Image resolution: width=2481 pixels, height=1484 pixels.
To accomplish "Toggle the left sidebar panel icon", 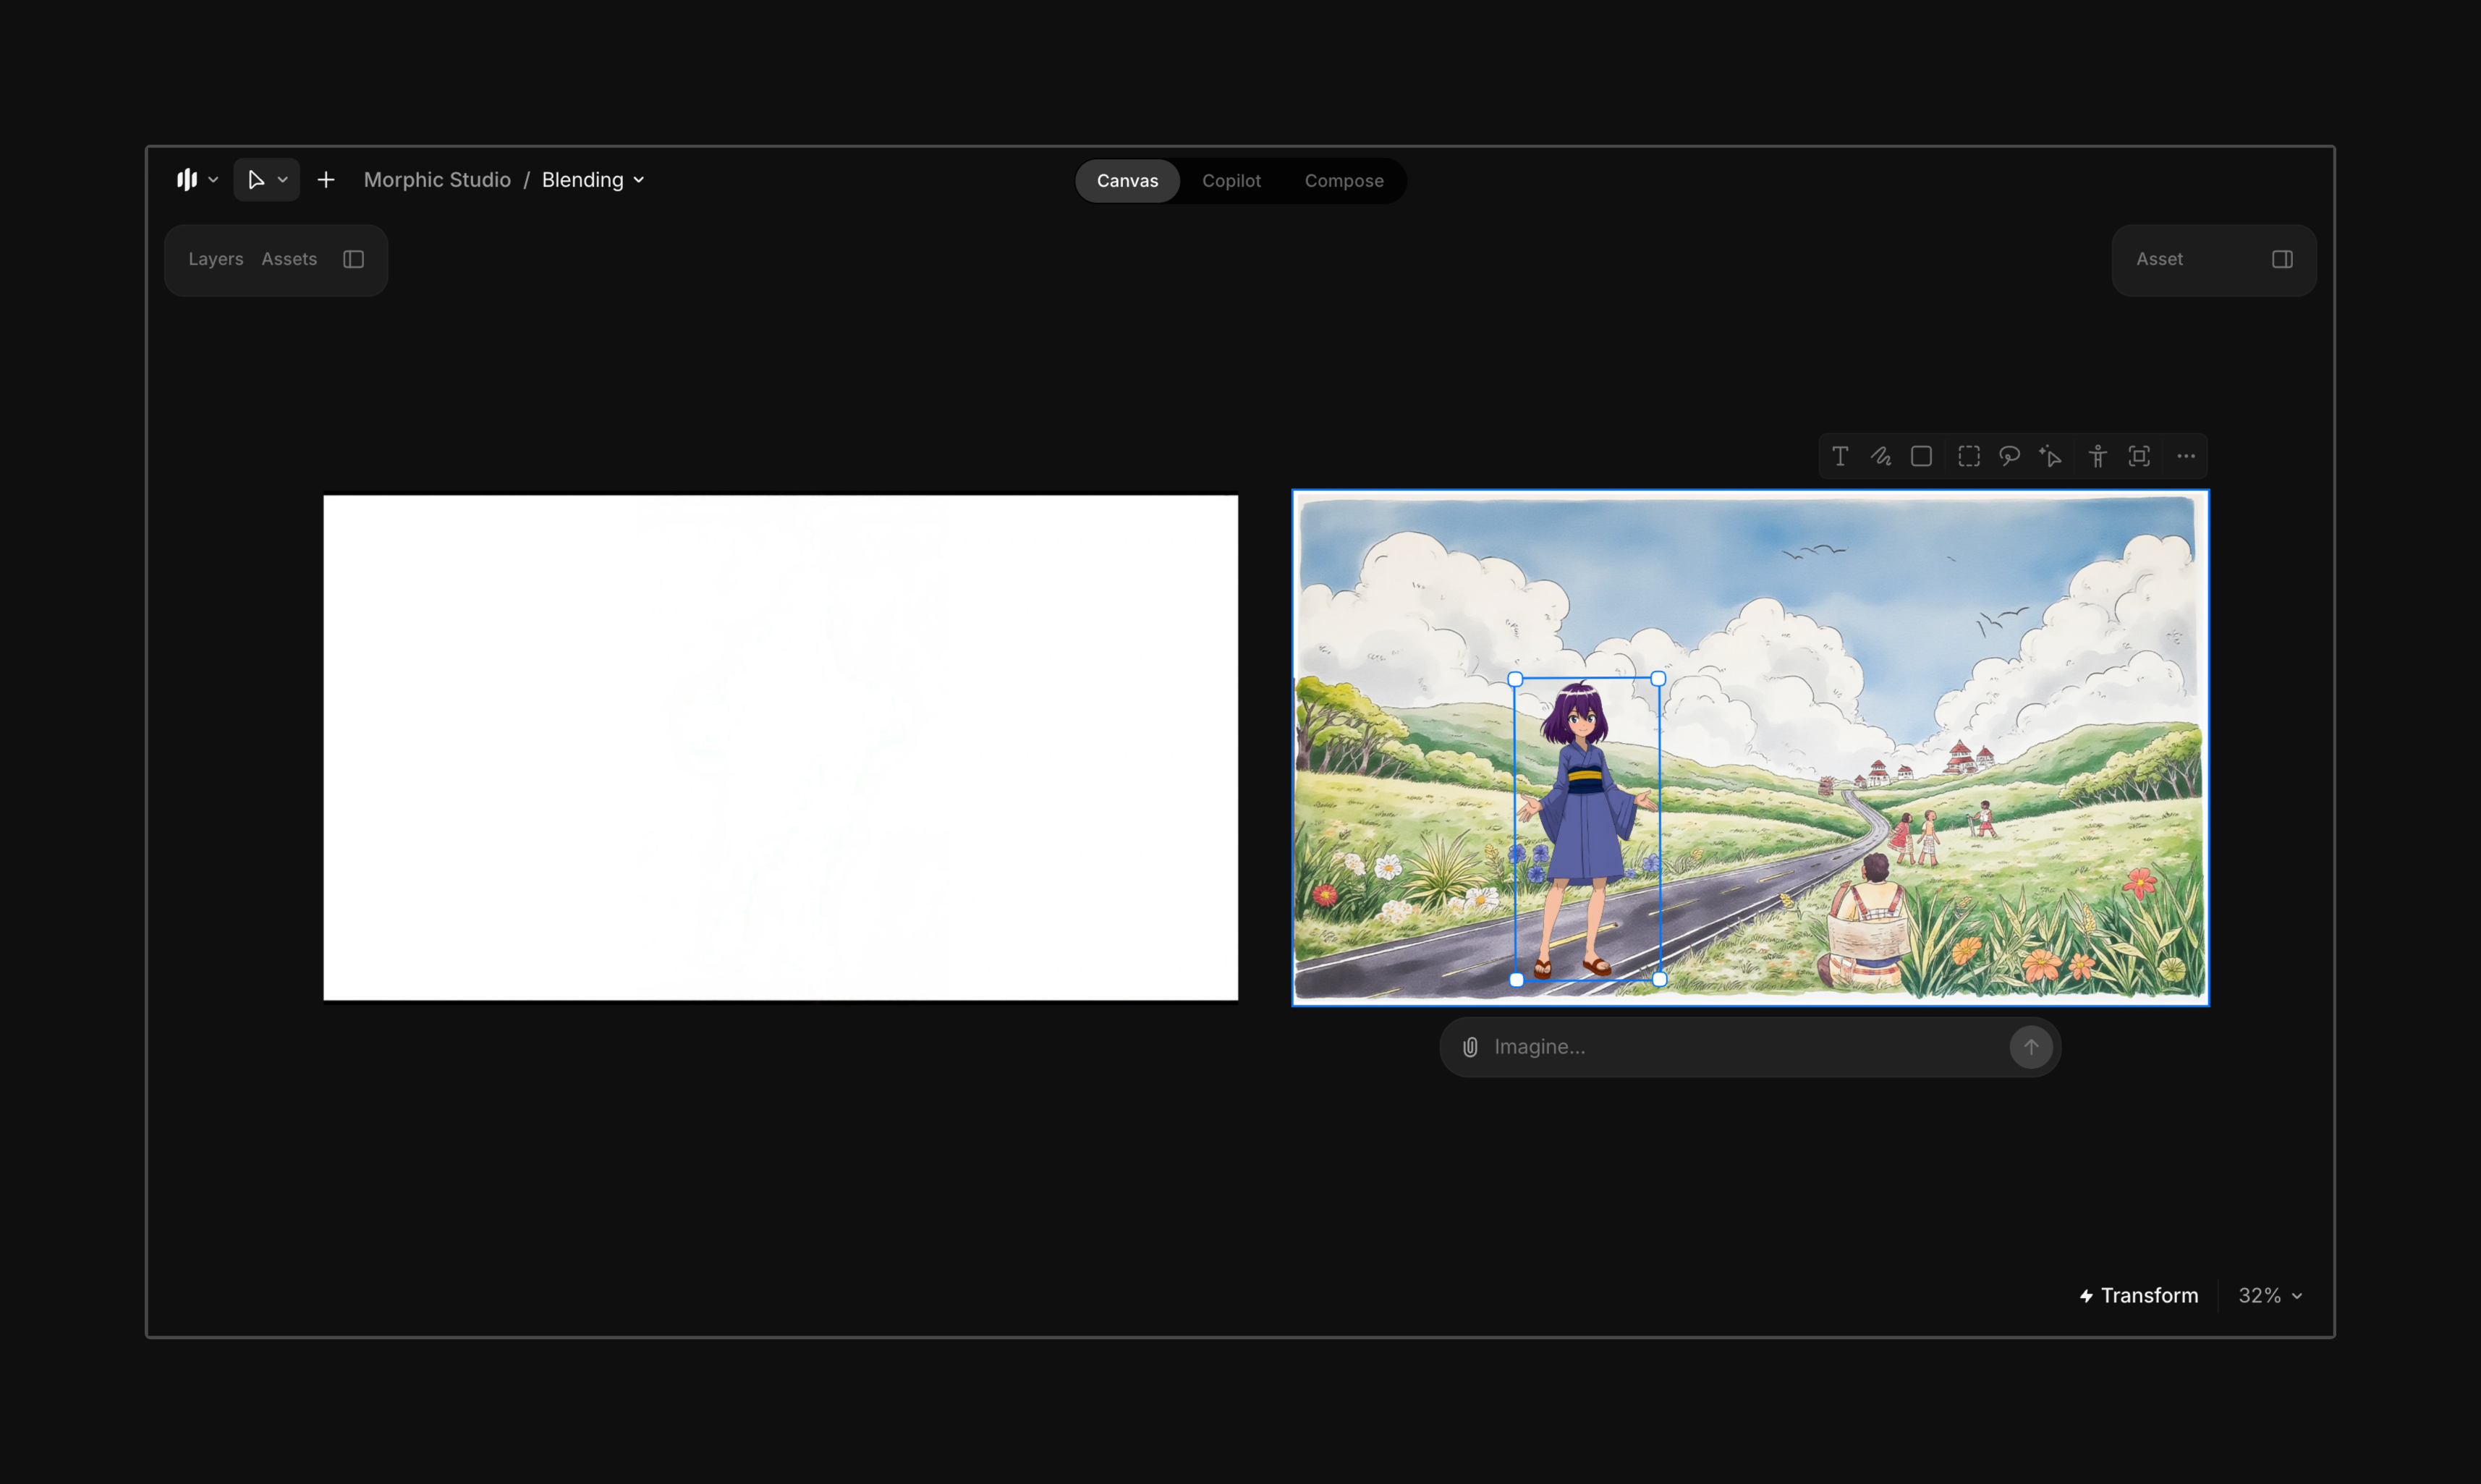I will 353,259.
